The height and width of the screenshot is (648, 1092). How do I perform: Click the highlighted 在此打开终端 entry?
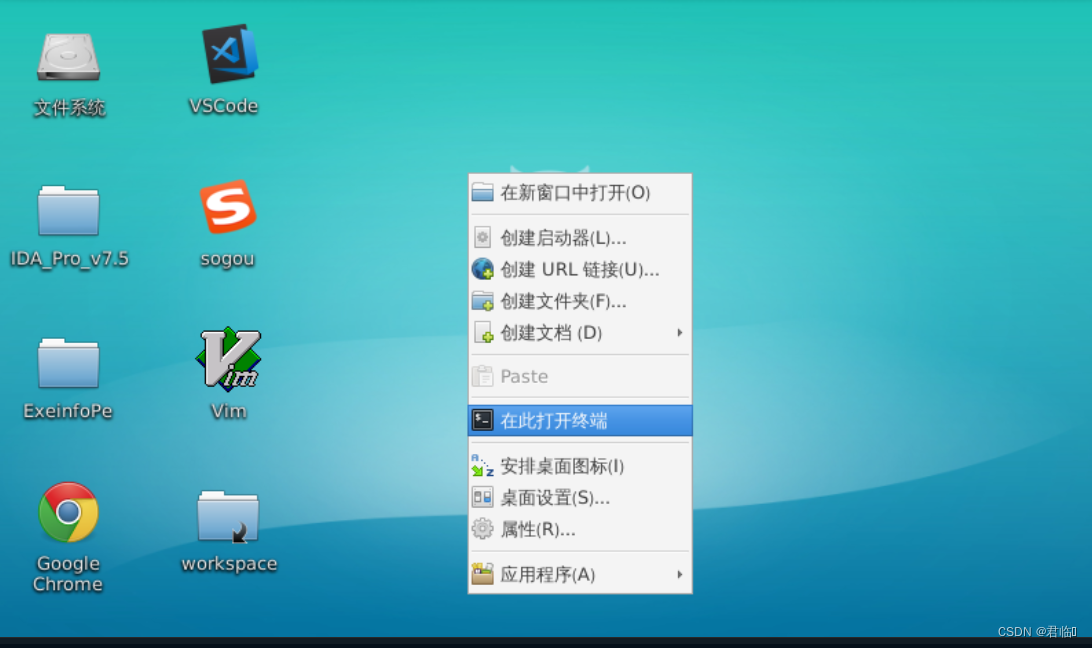tap(580, 421)
